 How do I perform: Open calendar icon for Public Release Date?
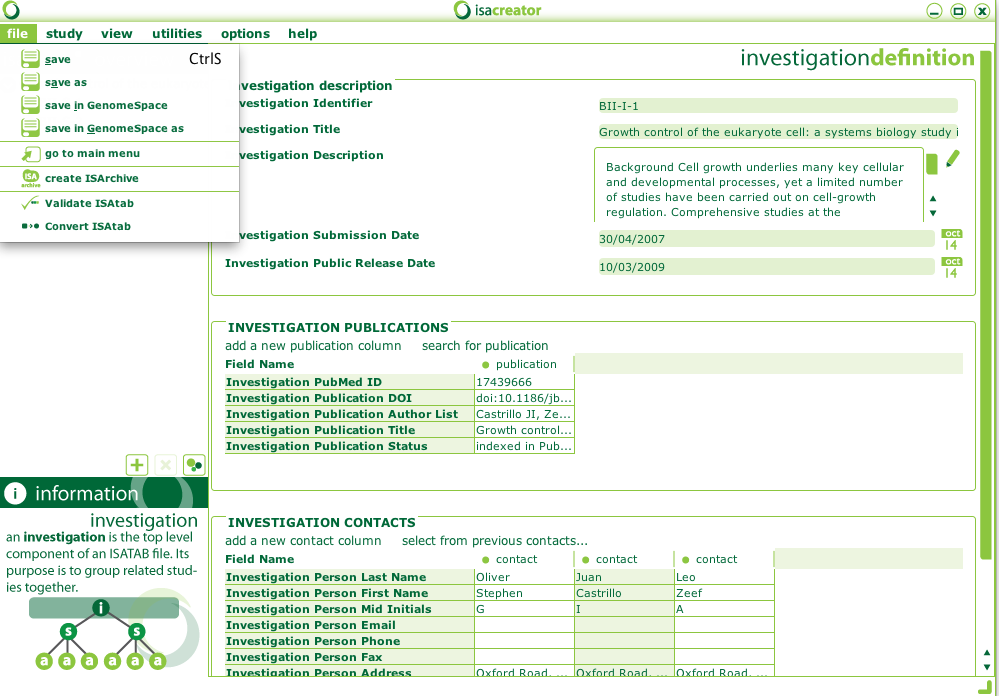click(952, 268)
